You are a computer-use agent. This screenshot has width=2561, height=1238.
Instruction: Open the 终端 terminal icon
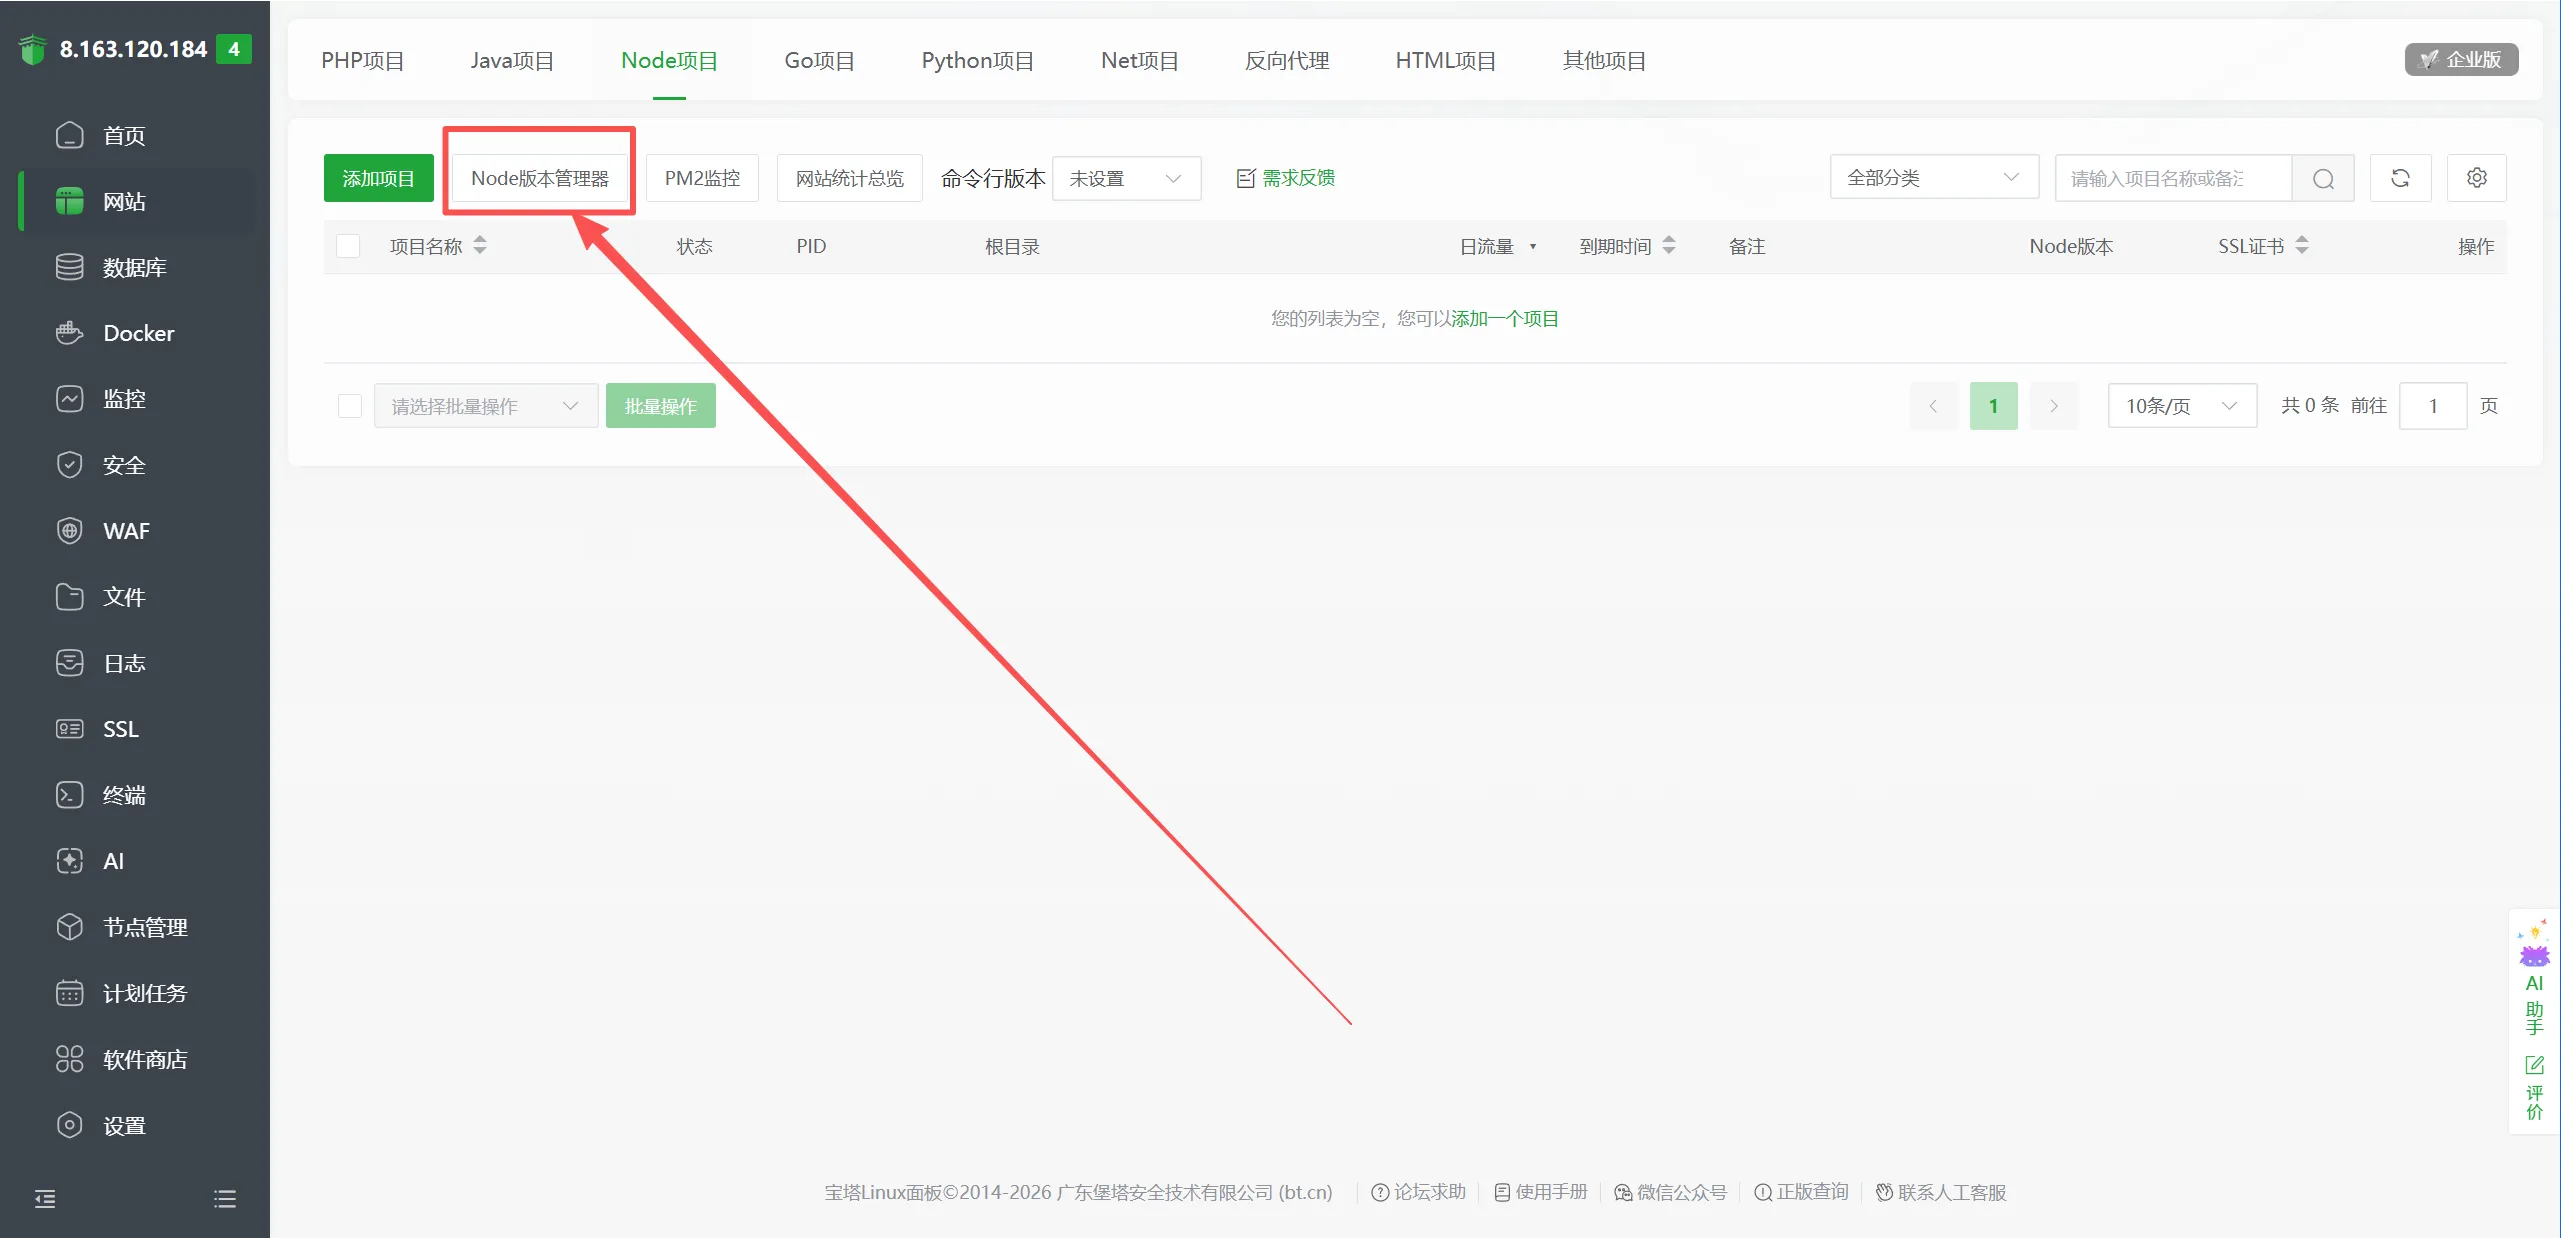coord(69,795)
